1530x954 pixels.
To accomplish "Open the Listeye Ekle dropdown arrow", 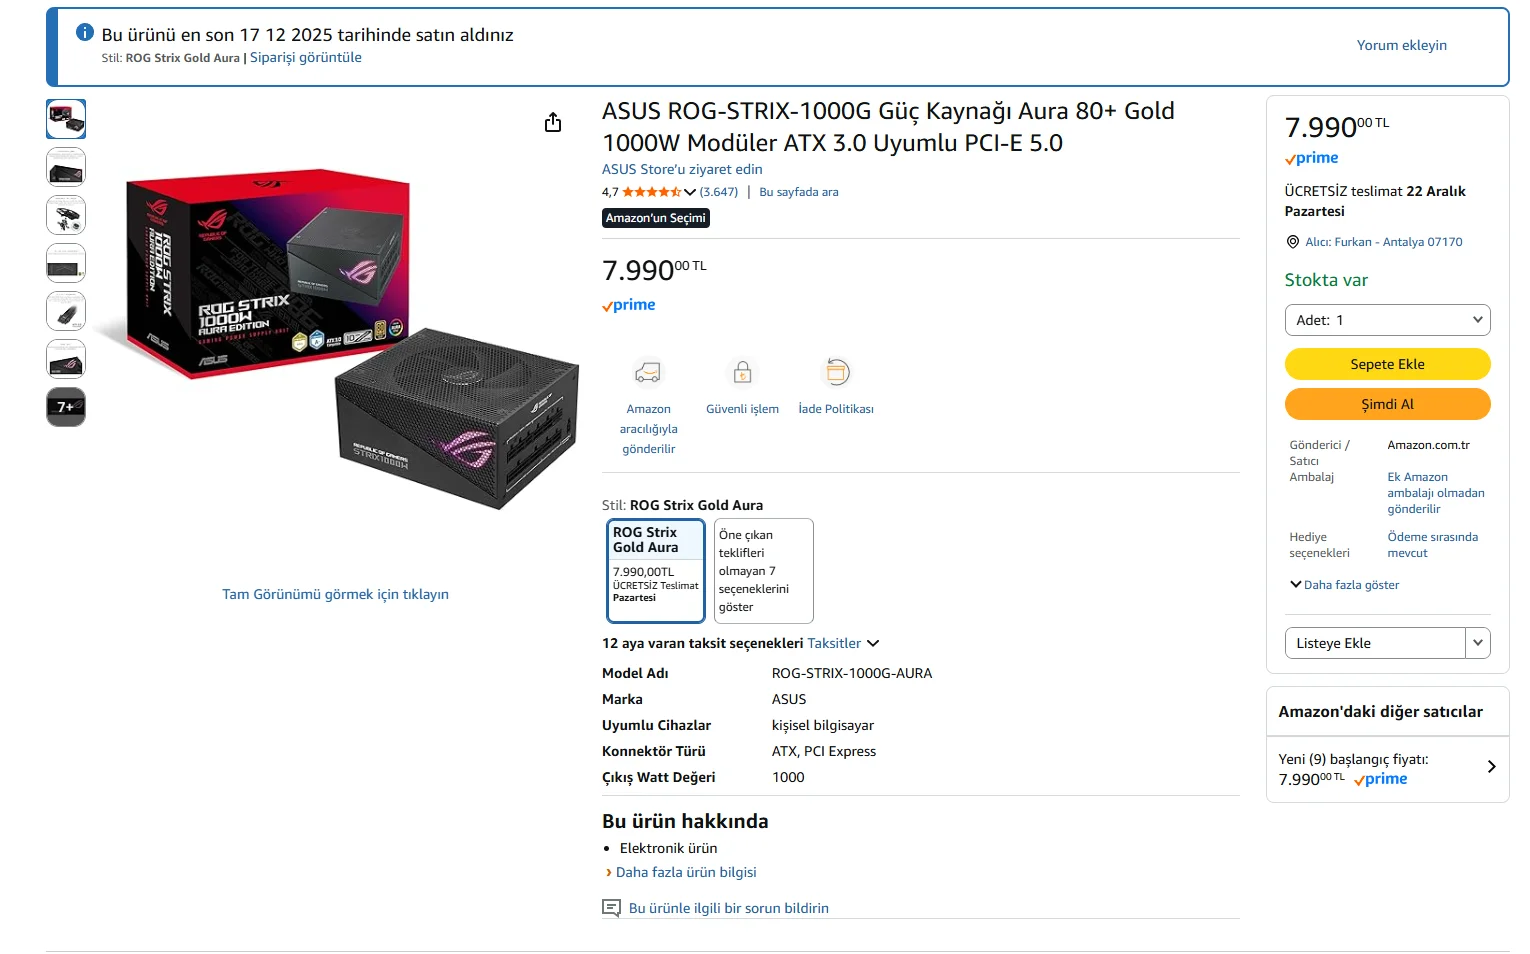I will pos(1478,643).
